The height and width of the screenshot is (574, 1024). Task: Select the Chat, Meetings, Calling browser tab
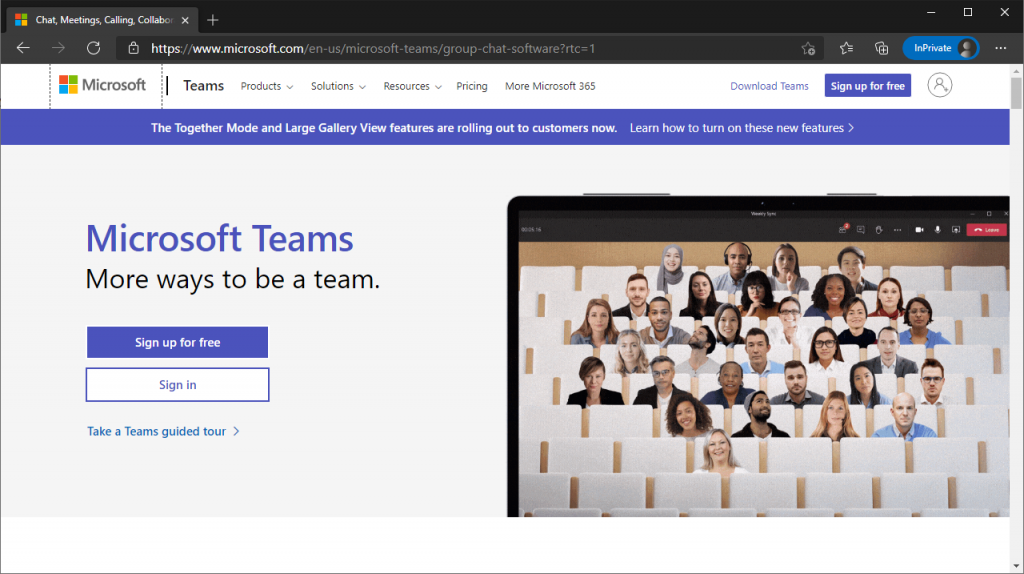click(101, 20)
